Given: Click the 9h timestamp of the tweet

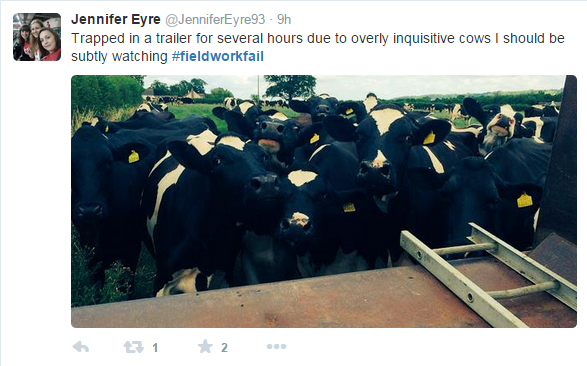Looking at the screenshot, I should point(284,19).
